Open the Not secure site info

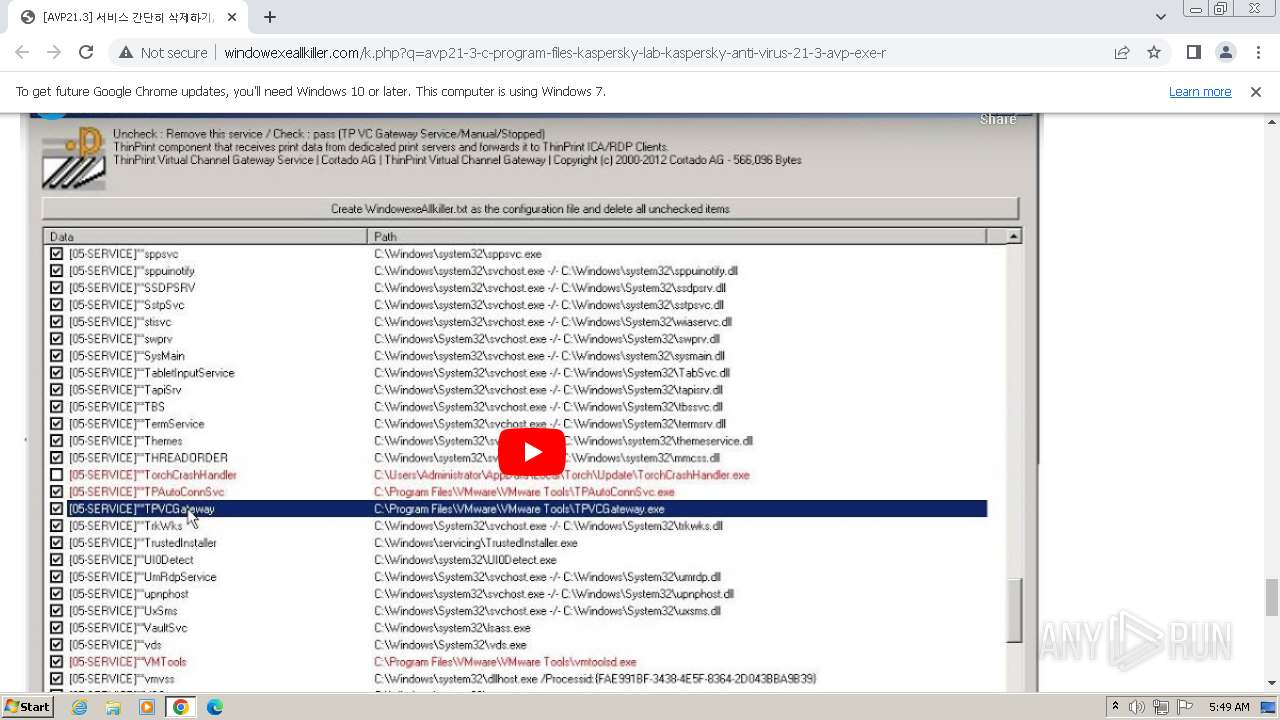tap(163, 53)
